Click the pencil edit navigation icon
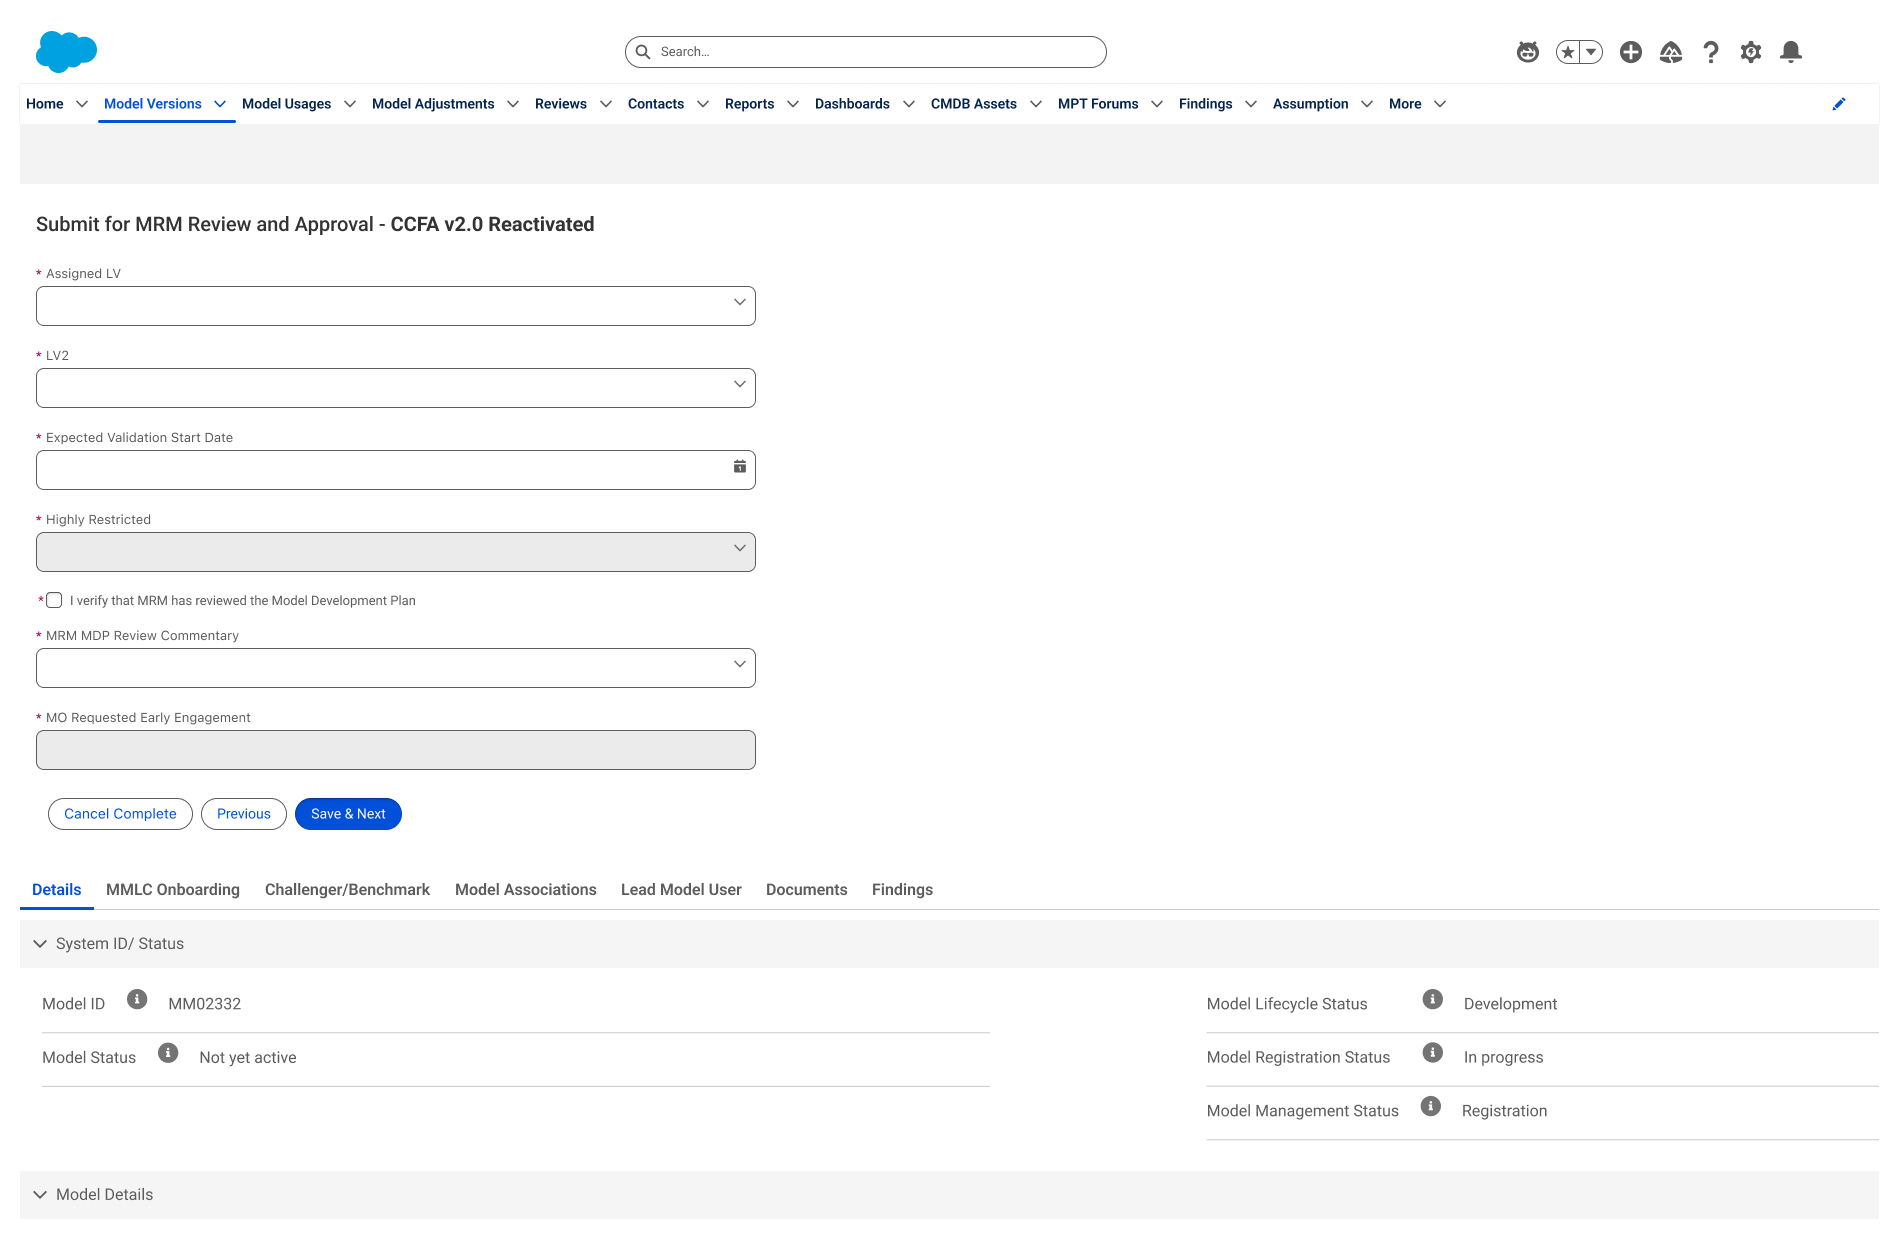1899x1239 pixels. click(1839, 104)
